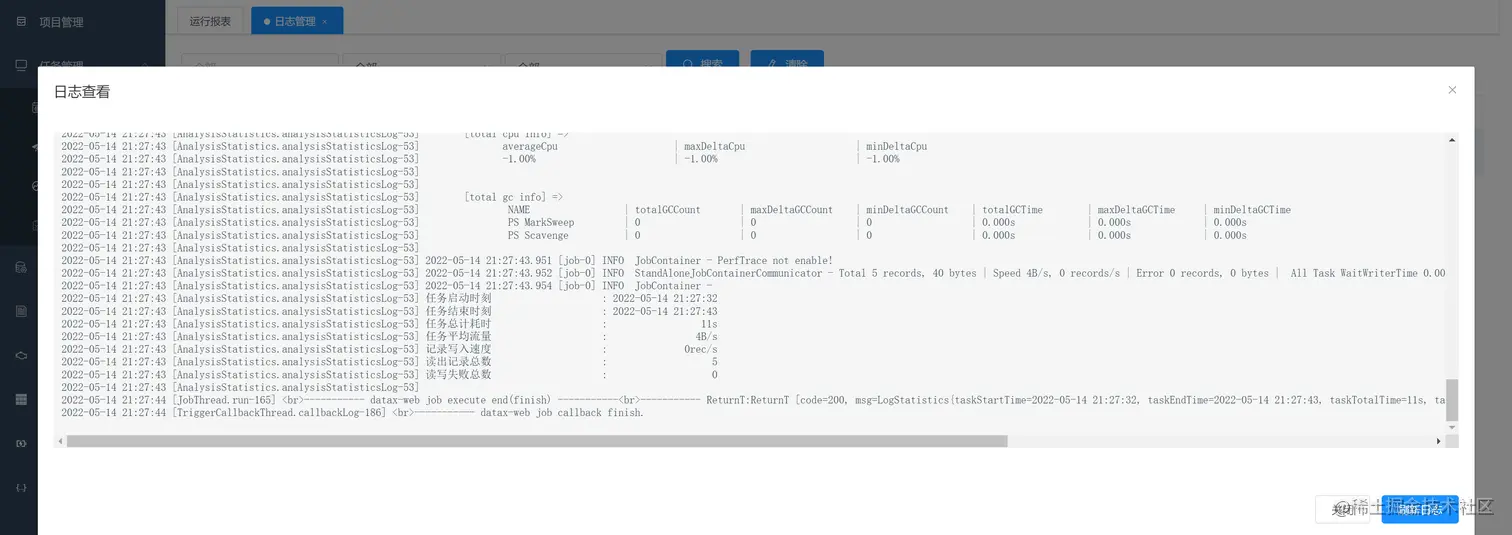Viewport: 1512px width, 535px height.
Task: Click the 任务管理 monitor icon in sidebar
Action: pos(21,65)
